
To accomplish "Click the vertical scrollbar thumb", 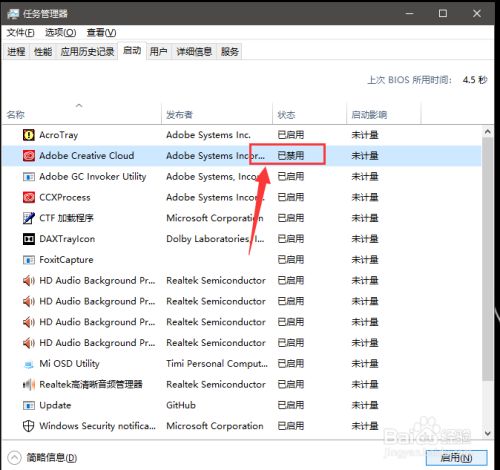I will coord(488,259).
